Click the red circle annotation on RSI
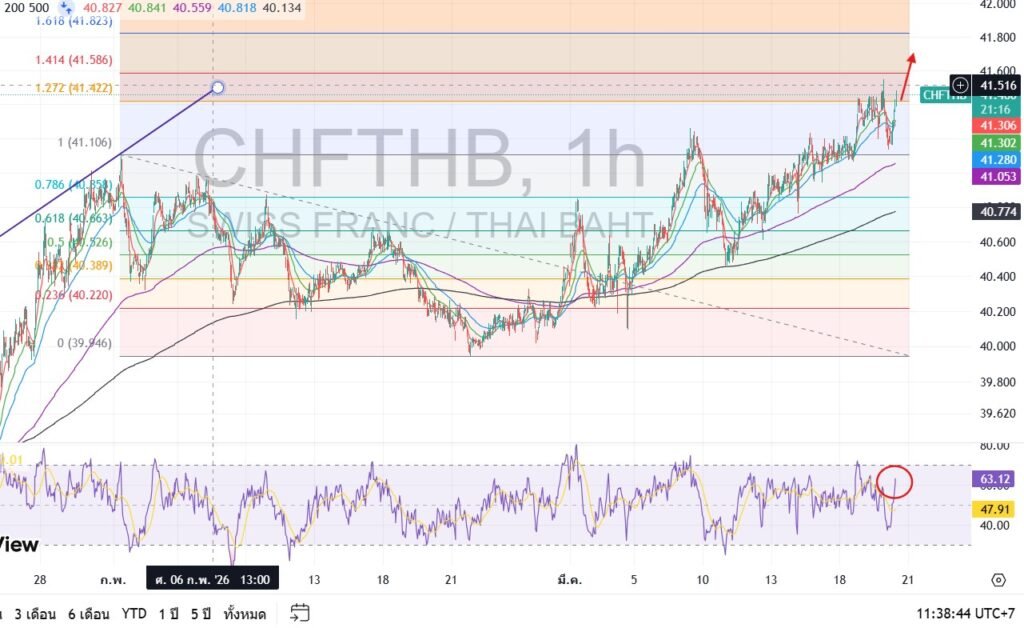Screen dimensions: 1024x628 (895, 481)
